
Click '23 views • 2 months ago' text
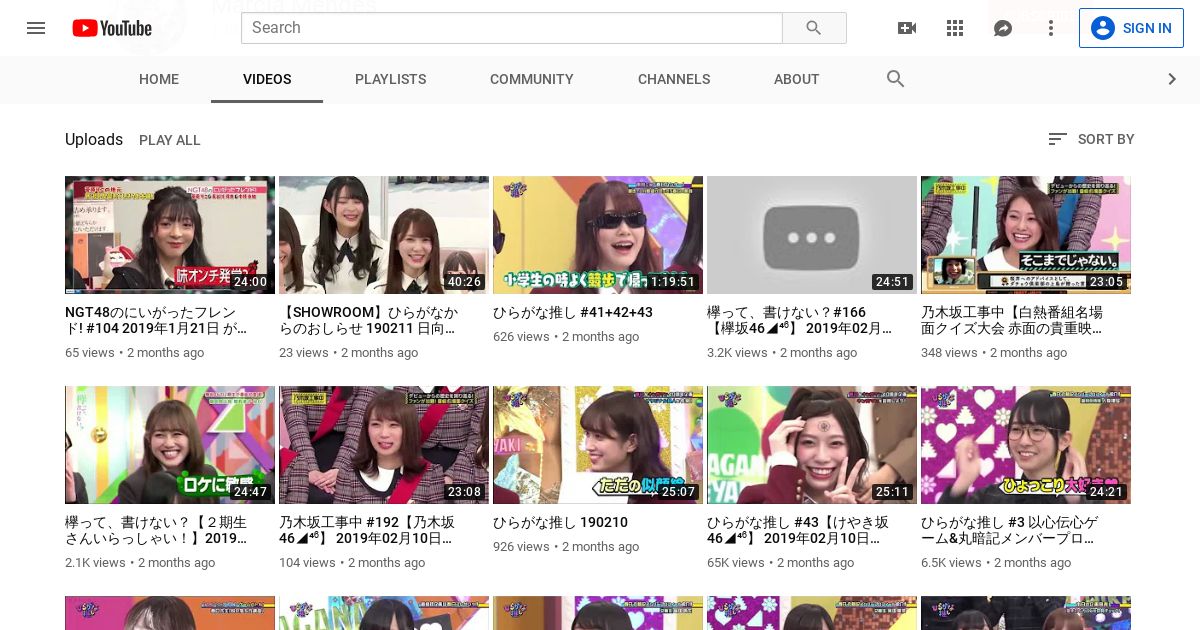click(x=349, y=353)
